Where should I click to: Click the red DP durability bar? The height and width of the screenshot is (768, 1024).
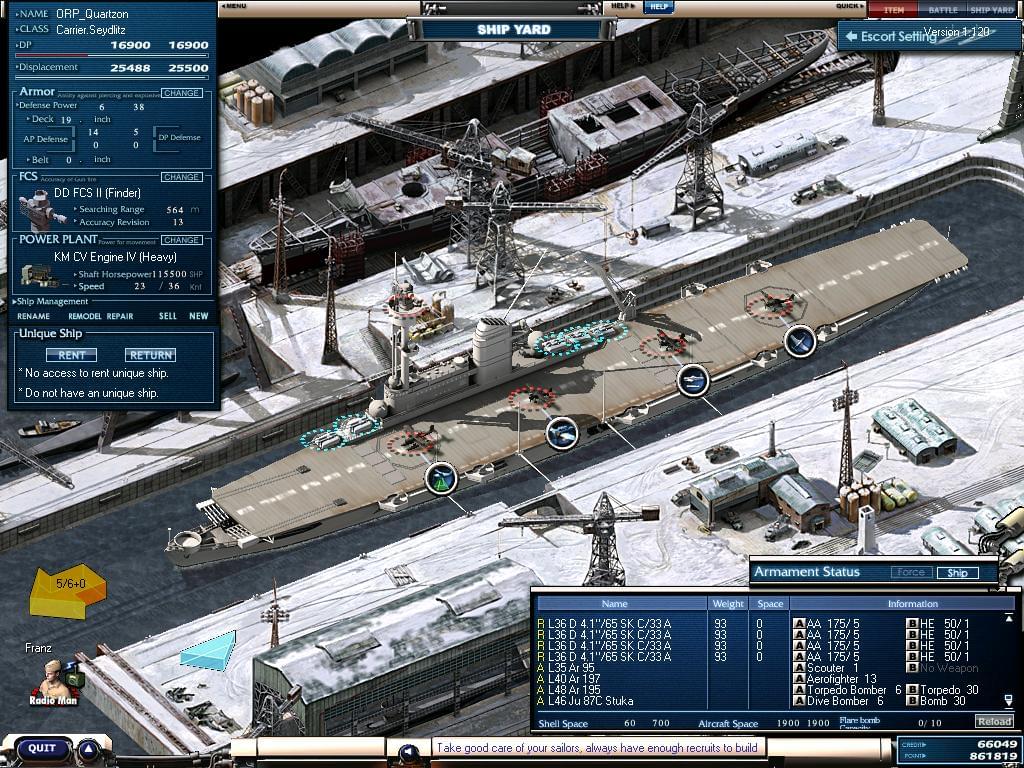[111, 56]
